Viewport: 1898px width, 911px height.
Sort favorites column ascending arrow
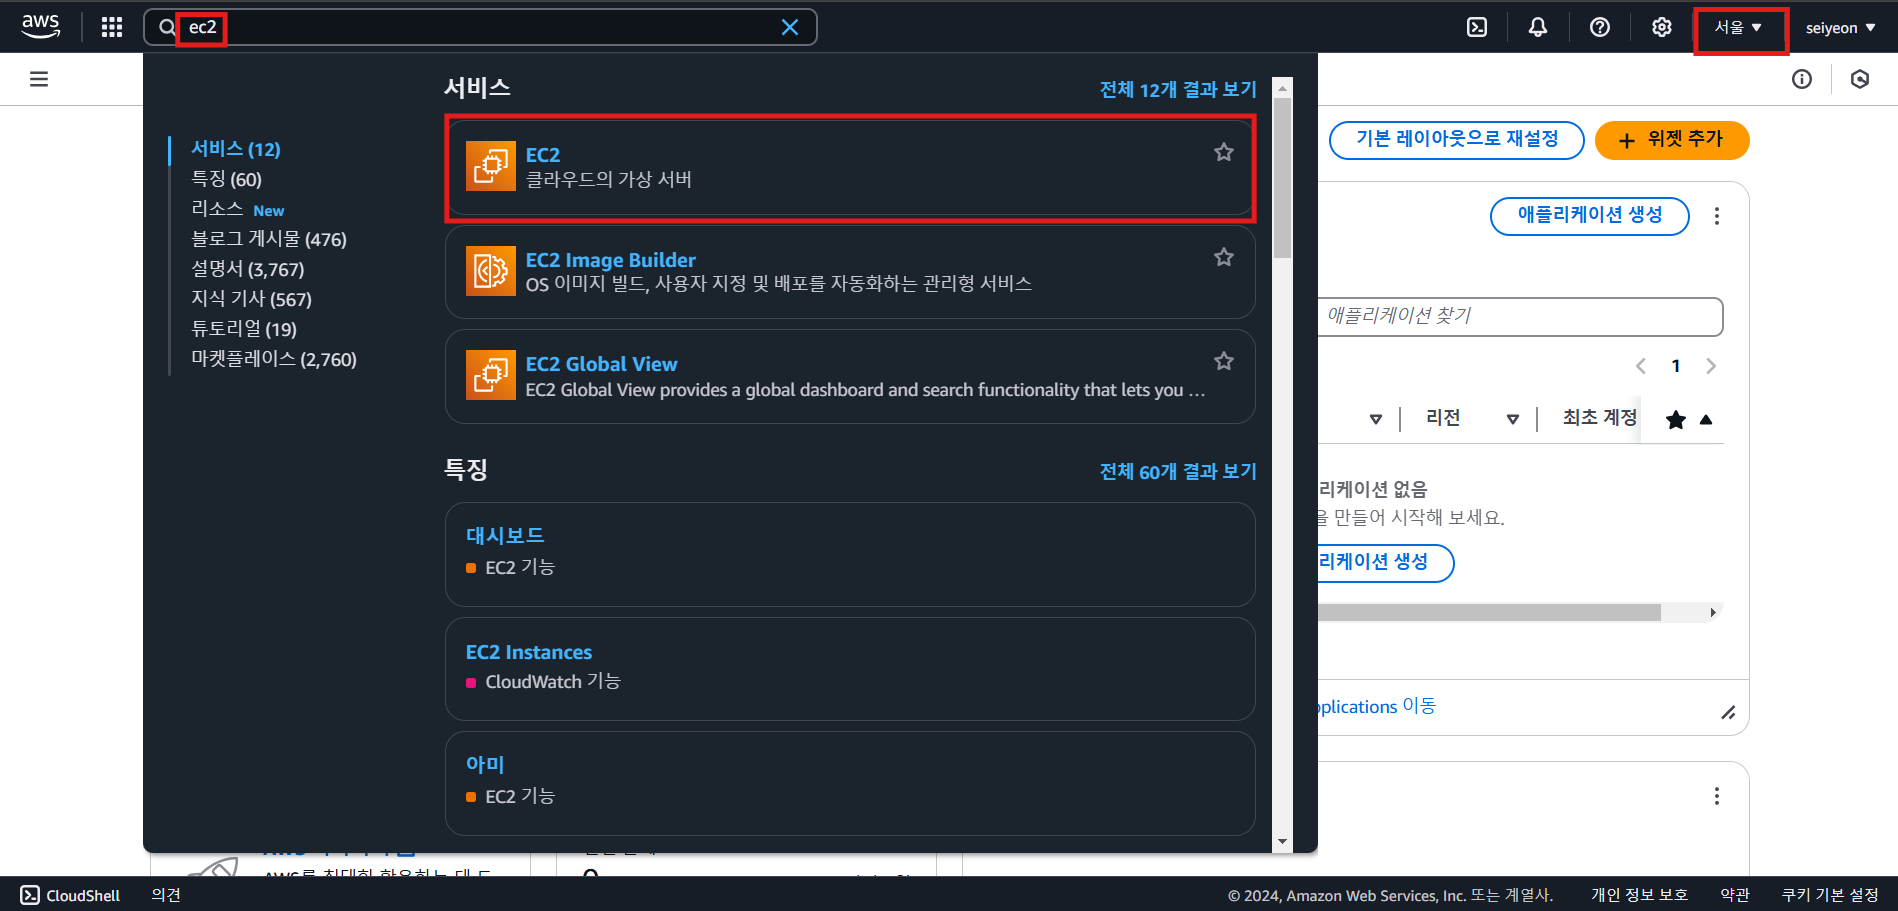tap(1706, 420)
